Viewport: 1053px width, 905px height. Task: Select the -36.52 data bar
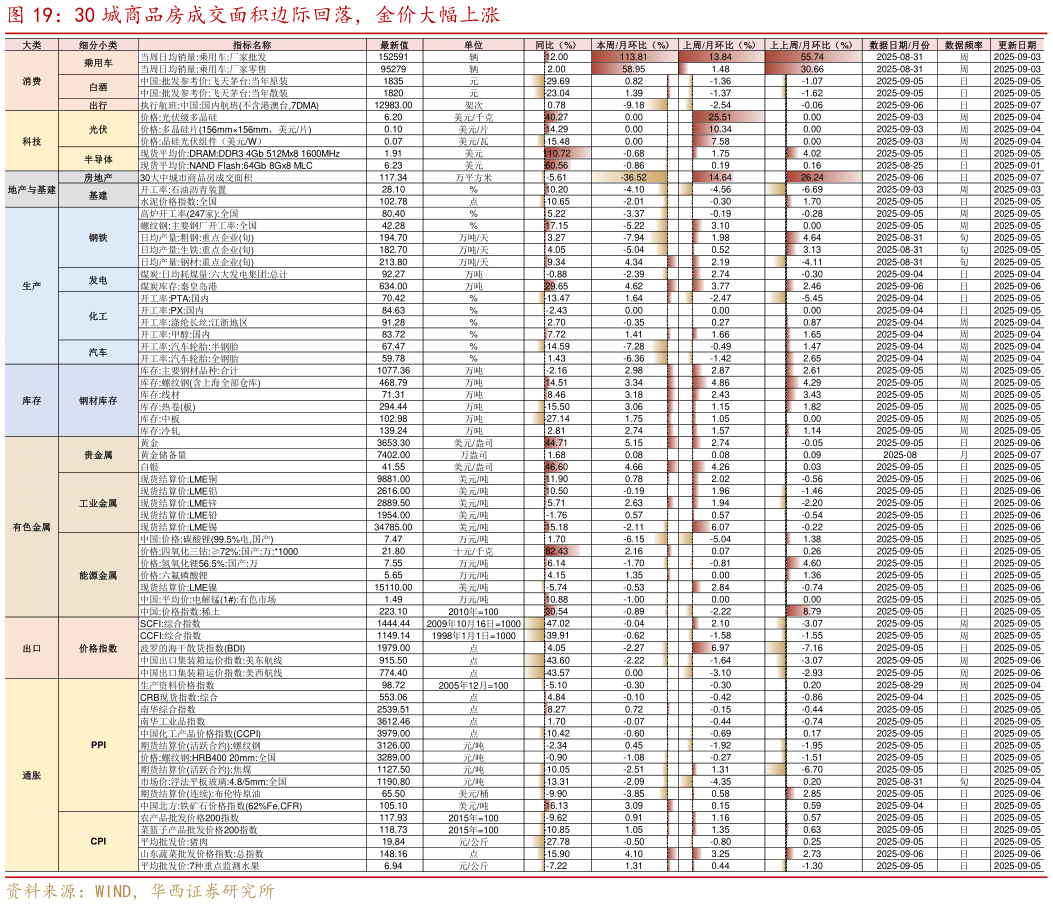click(630, 177)
